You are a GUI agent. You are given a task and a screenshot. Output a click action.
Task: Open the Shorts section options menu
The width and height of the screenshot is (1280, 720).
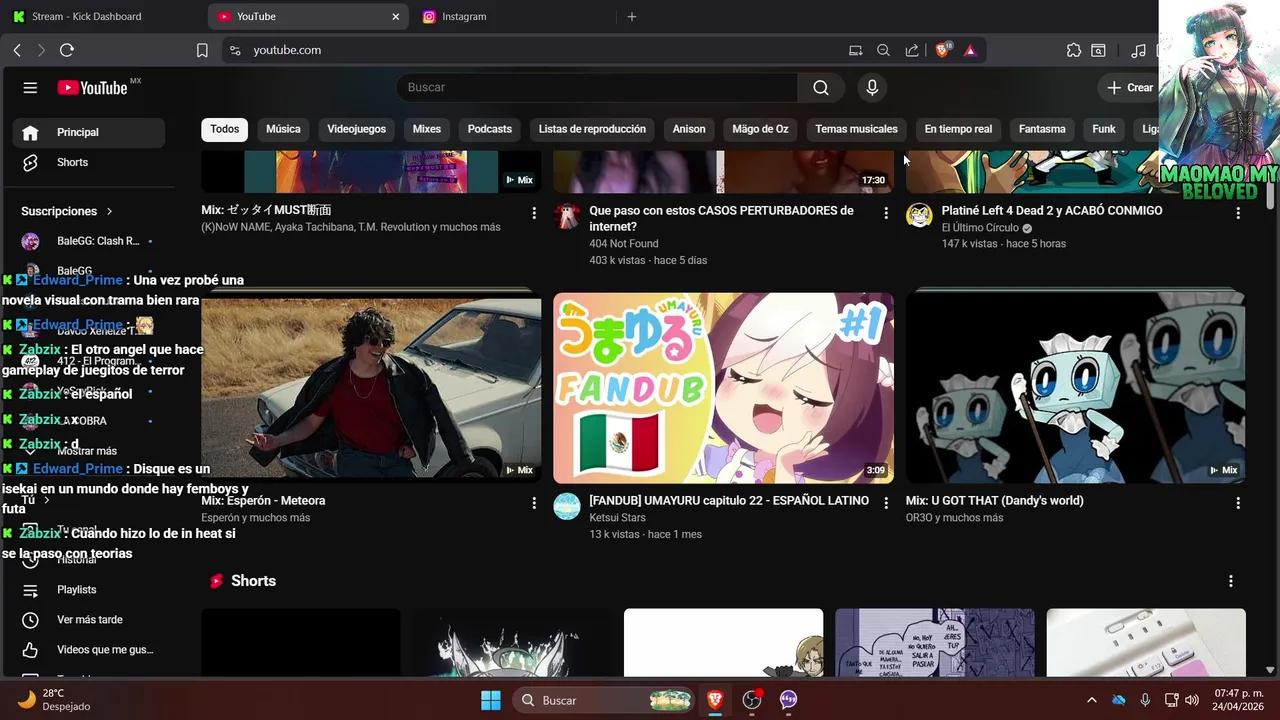1231,581
